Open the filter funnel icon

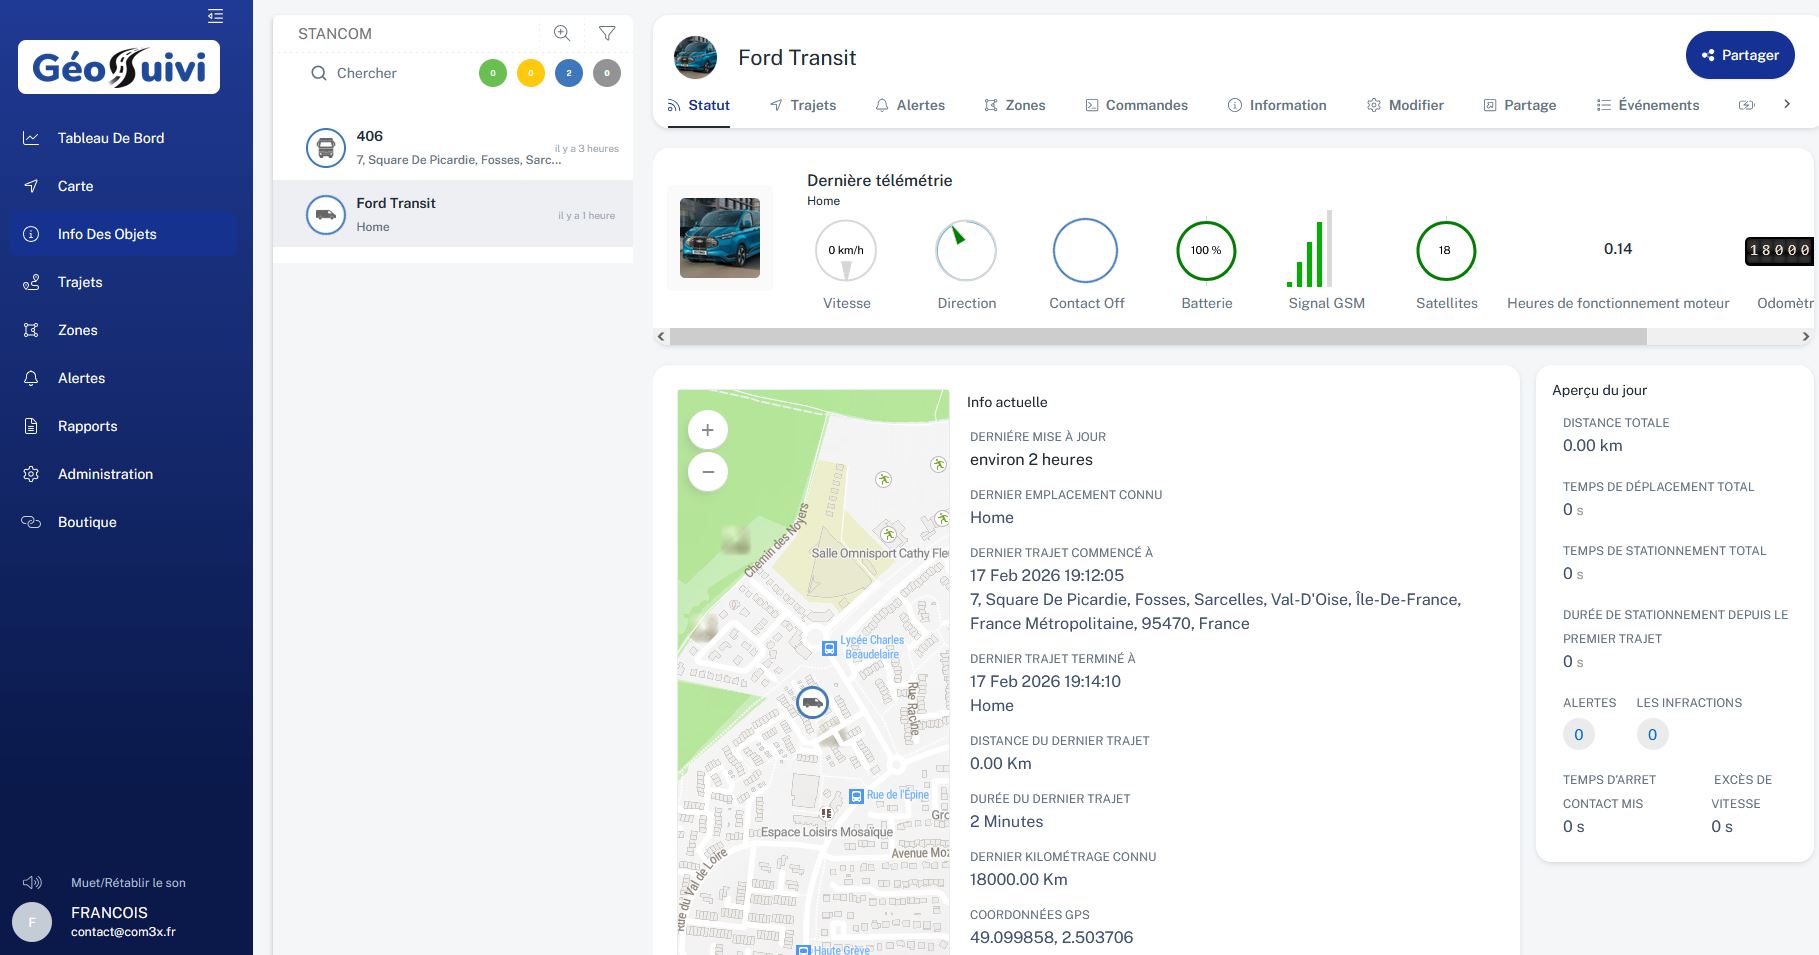607,33
